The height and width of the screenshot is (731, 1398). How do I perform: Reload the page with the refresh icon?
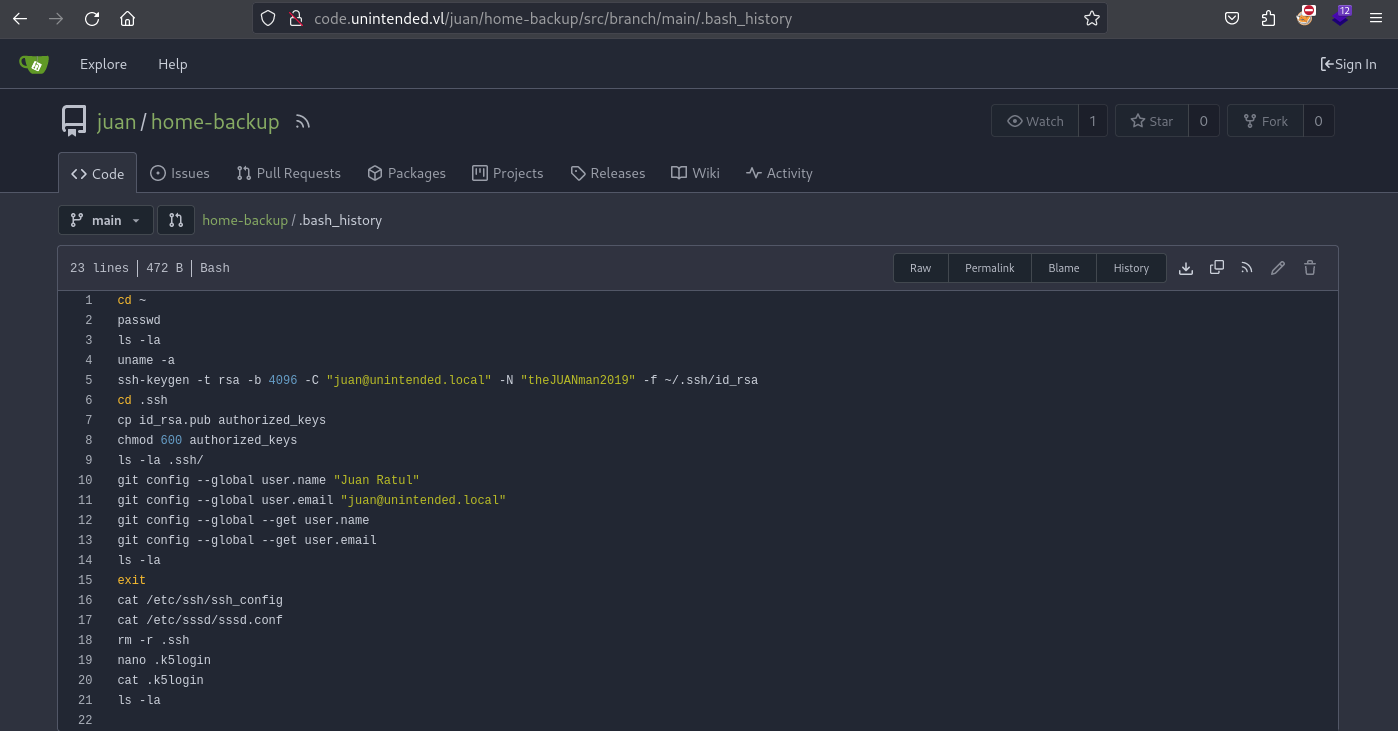pyautogui.click(x=92, y=18)
